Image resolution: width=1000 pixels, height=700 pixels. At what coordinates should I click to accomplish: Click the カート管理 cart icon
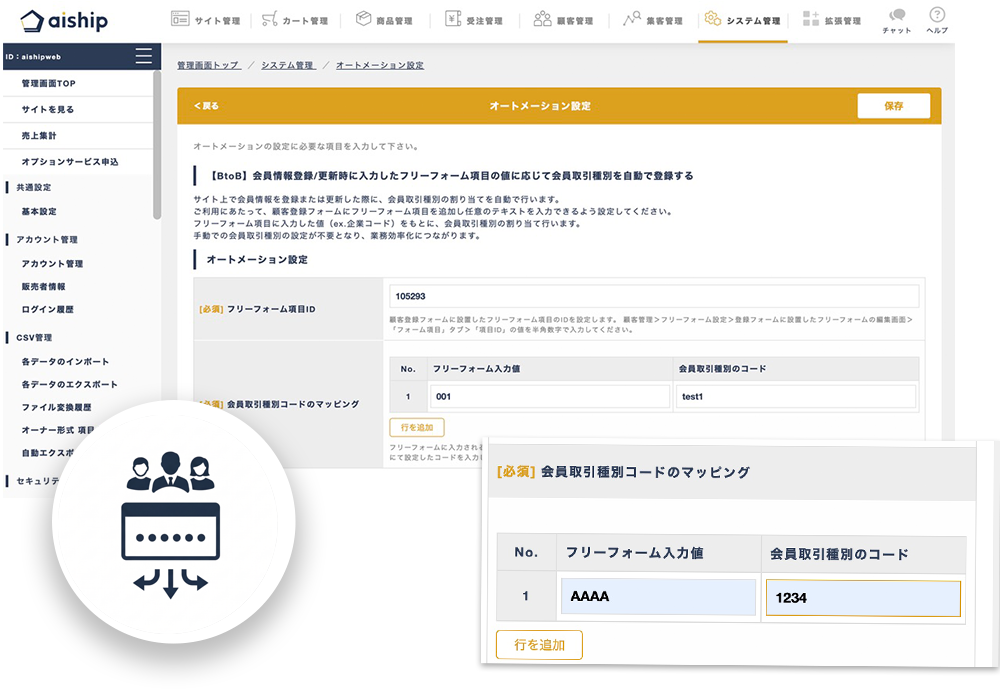click(270, 18)
